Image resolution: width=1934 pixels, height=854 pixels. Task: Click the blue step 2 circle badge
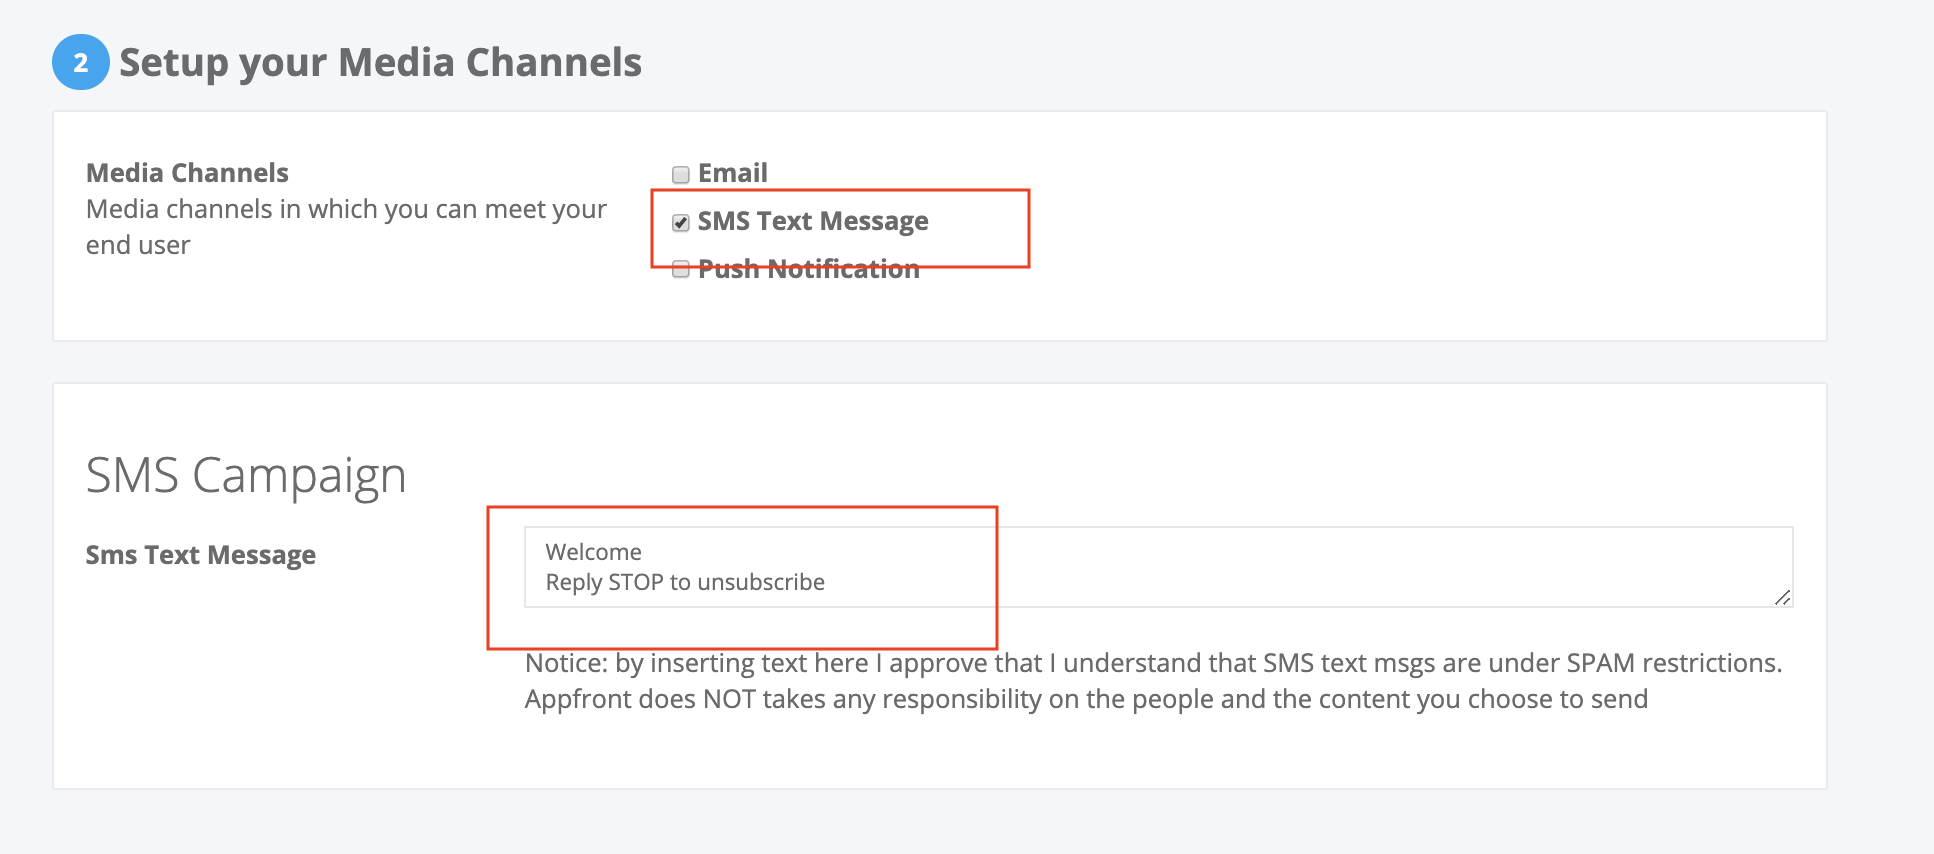point(80,62)
